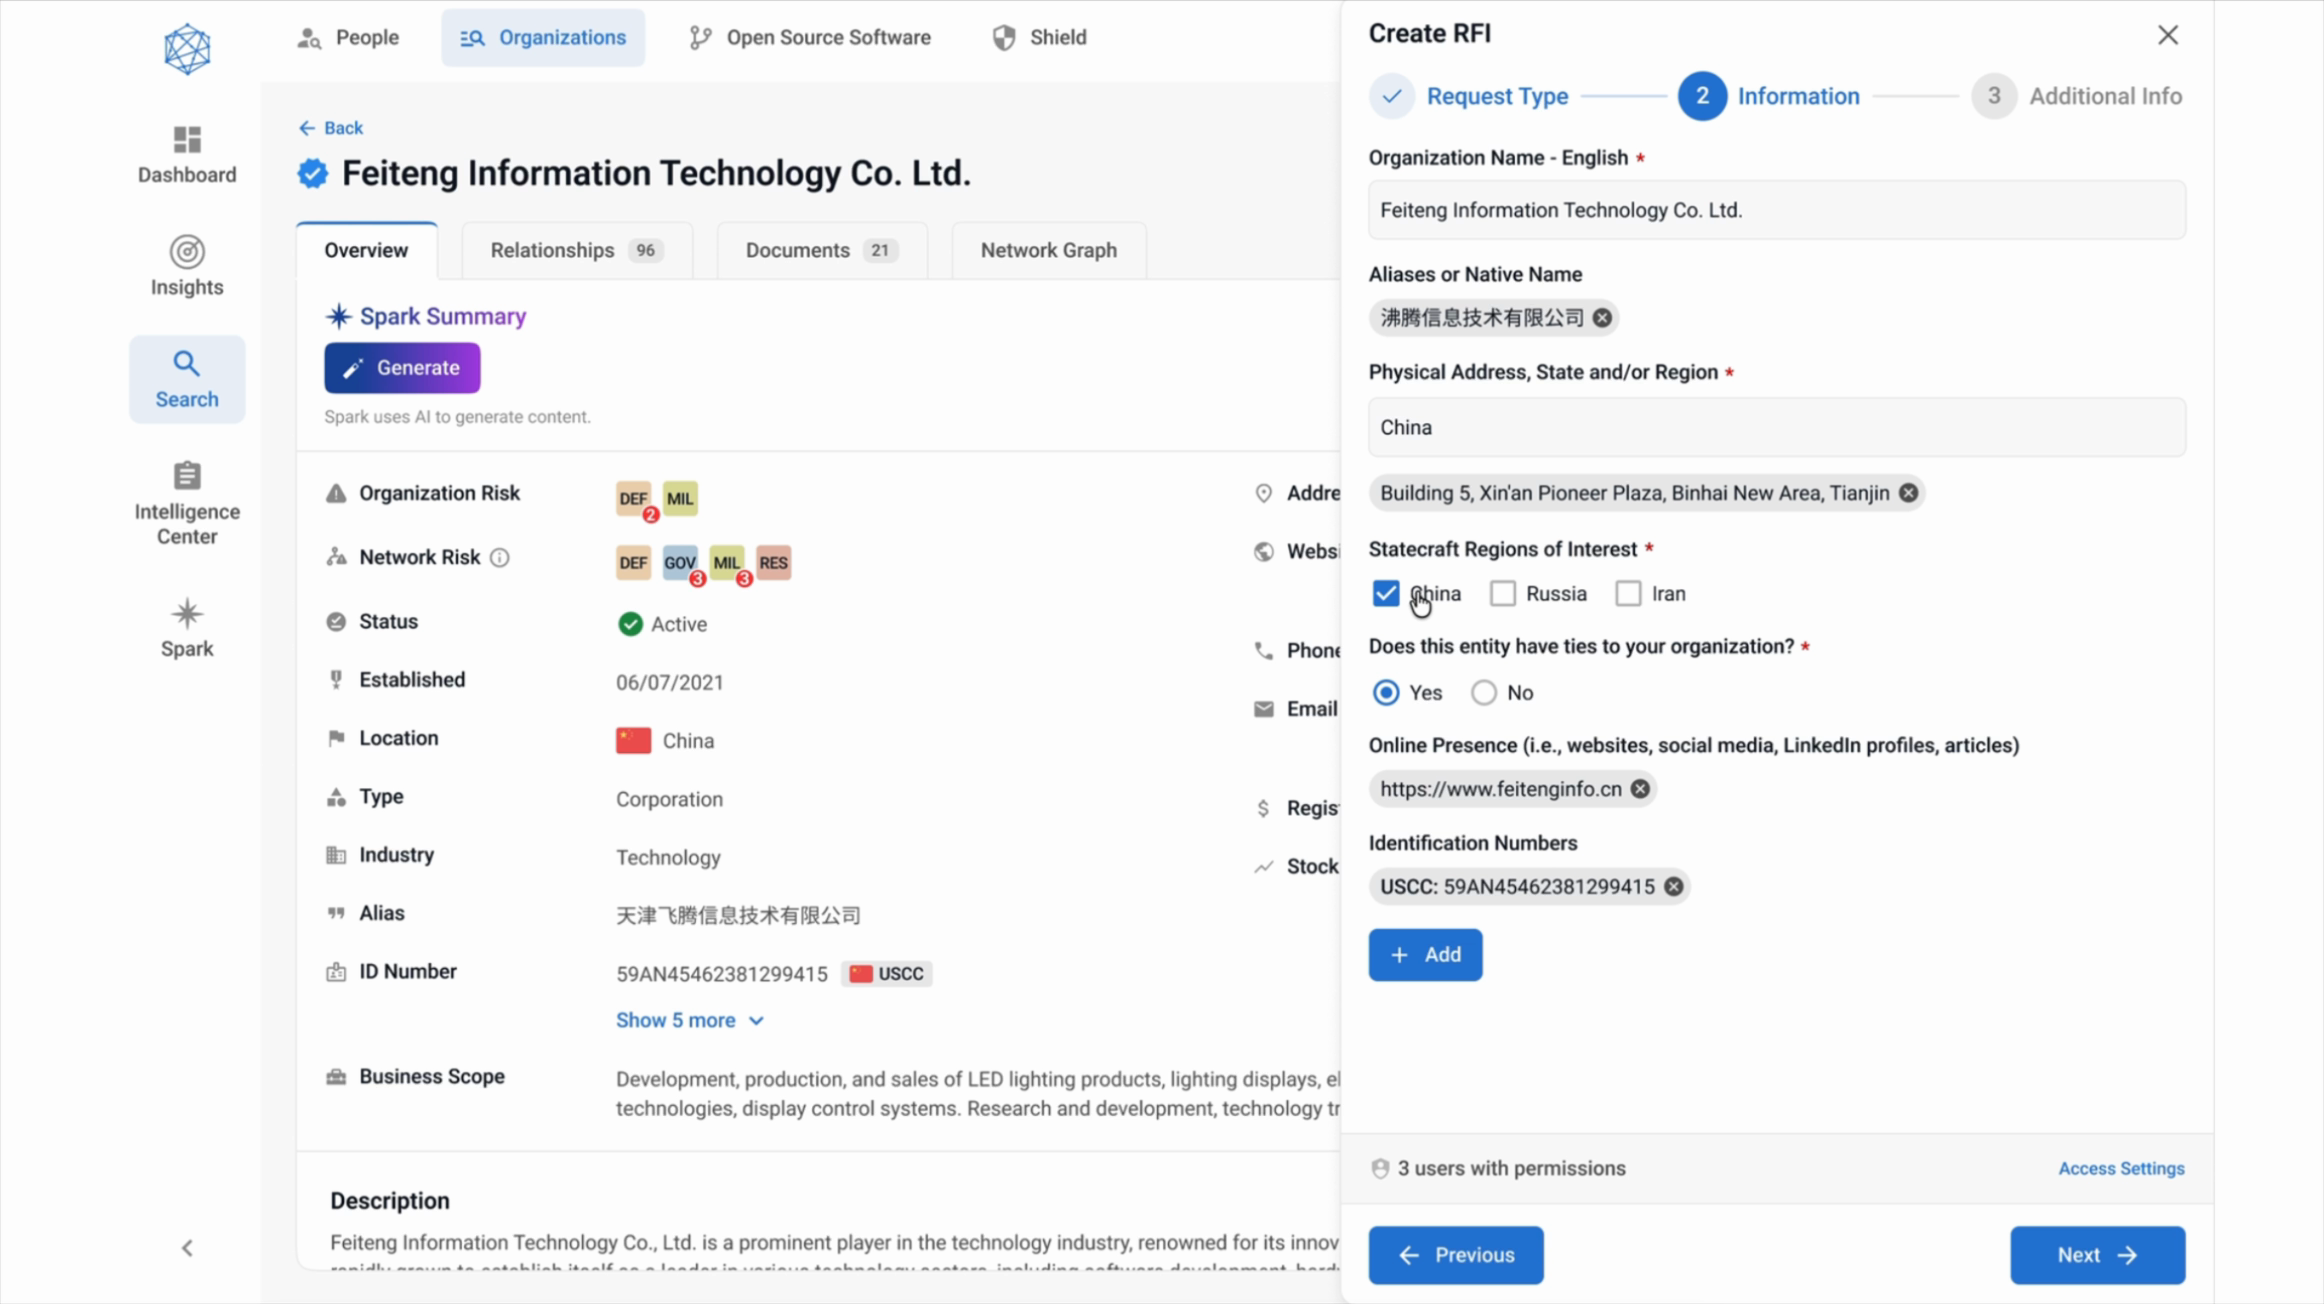Click the Organization Name - English field

(1777, 210)
